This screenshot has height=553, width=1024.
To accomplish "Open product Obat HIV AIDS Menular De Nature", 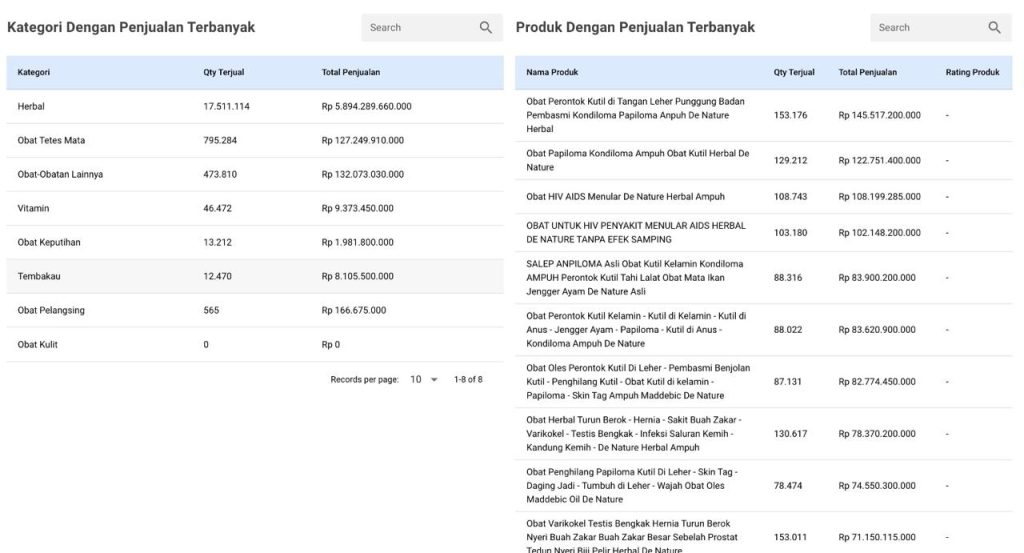I will 625,197.
